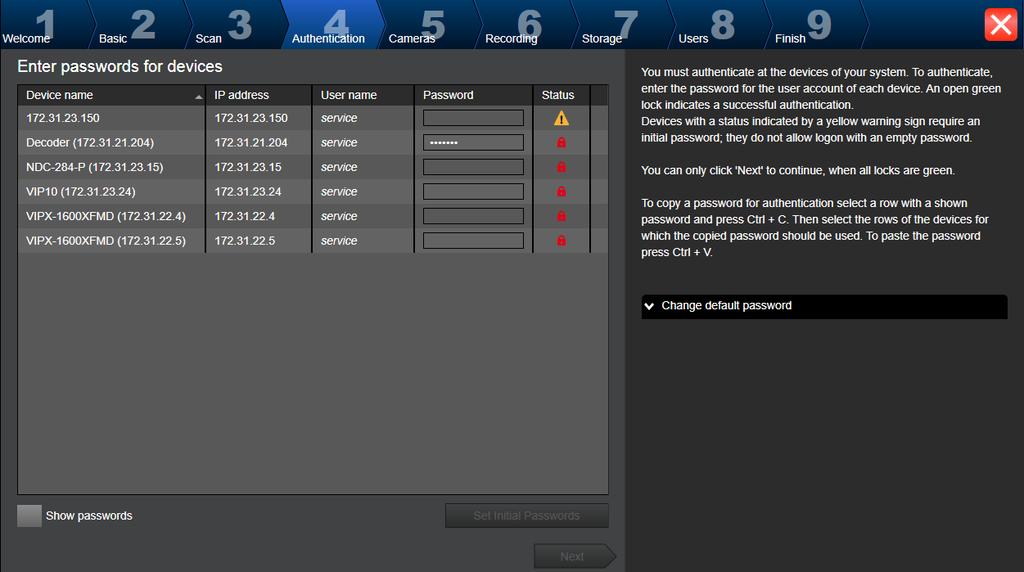Expand the Change default password section
Viewport: 1024px width, 572px height.
coord(824,306)
